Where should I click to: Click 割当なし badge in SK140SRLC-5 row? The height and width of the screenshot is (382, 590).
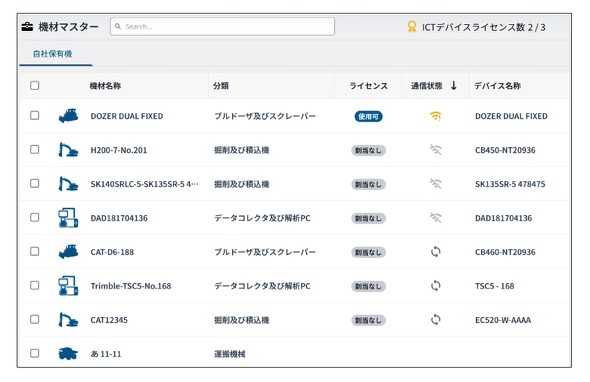click(x=368, y=184)
